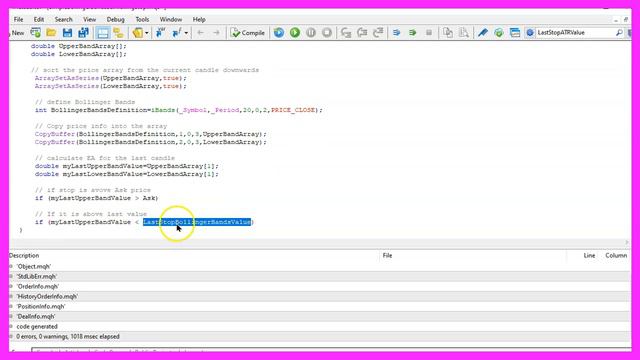This screenshot has height=360, width=640.
Task: Open the Edit menu
Action: [x=39, y=19]
